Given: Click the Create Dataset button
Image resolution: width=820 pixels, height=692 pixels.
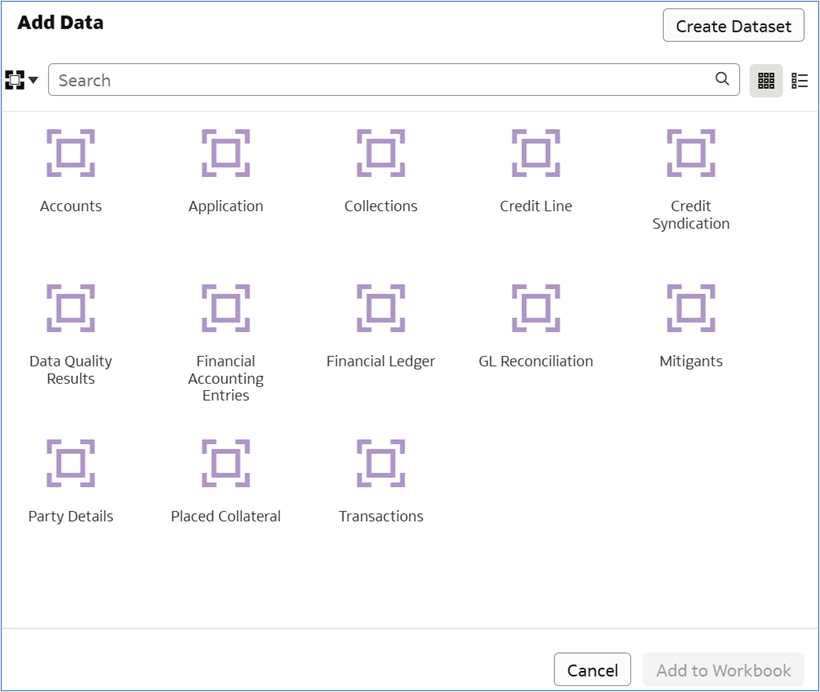Looking at the screenshot, I should (x=733, y=25).
